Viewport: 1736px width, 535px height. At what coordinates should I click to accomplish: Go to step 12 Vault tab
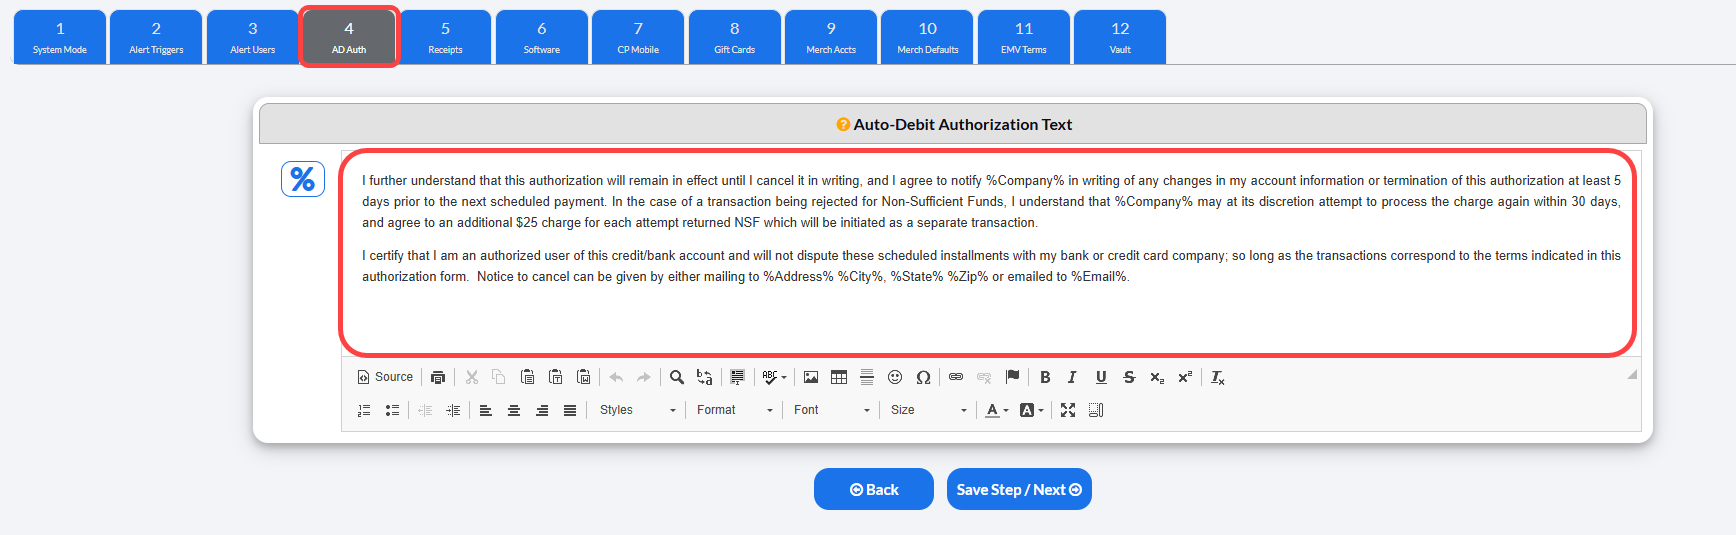[1120, 37]
